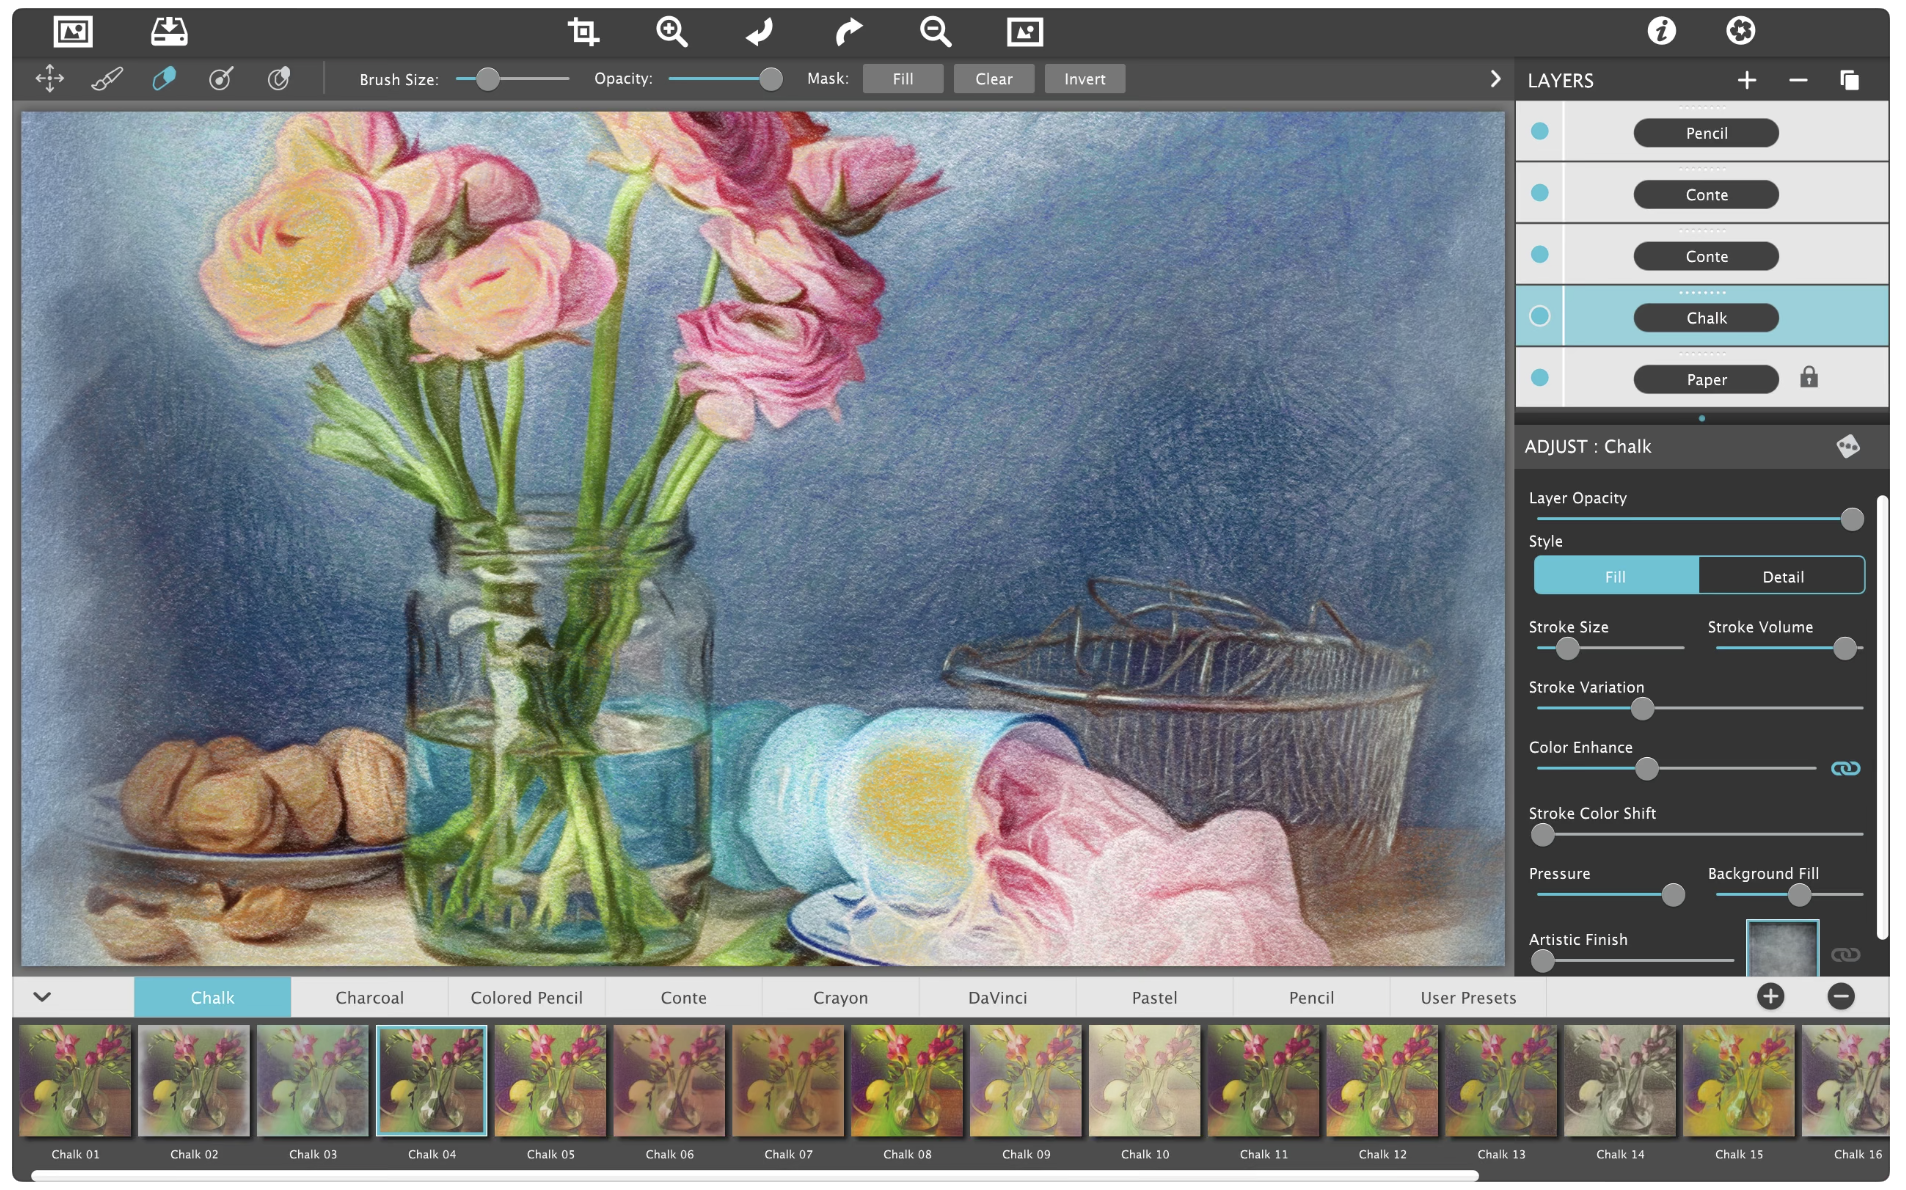Toggle the Color Enhance link icon
1906x1190 pixels.
[1845, 768]
